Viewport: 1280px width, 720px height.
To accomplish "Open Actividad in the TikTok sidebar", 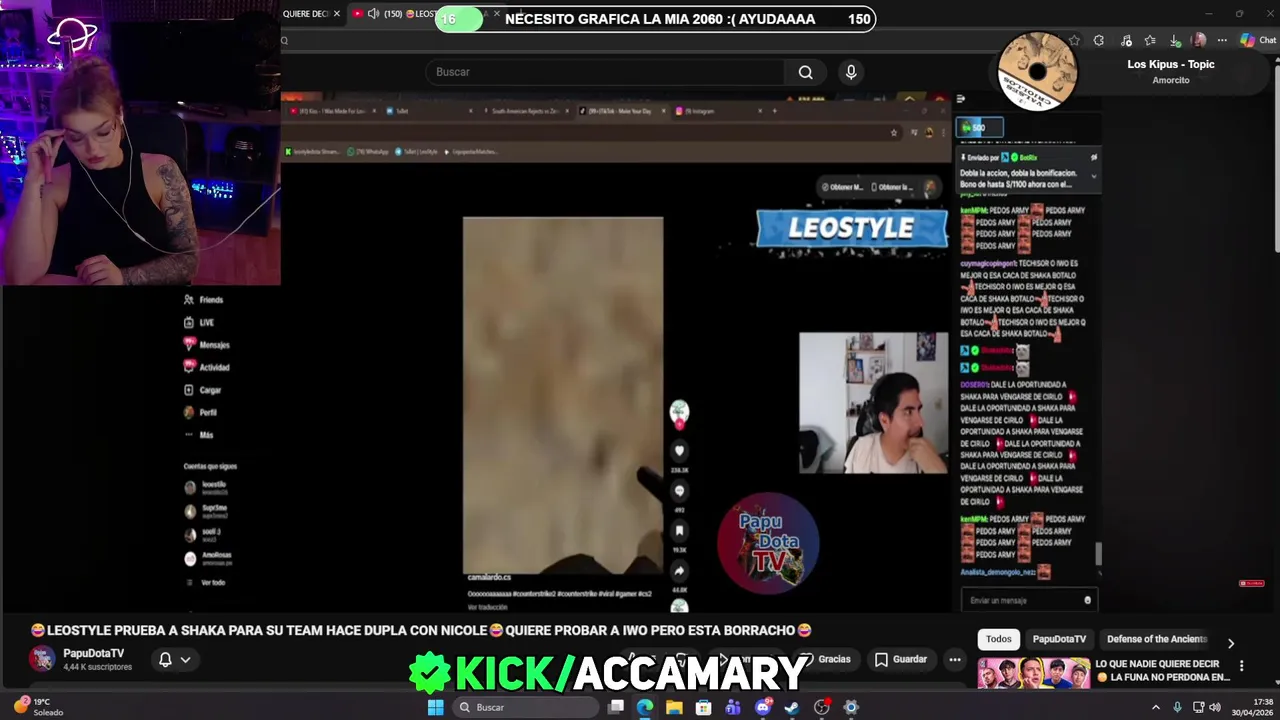I will click(x=207, y=367).
